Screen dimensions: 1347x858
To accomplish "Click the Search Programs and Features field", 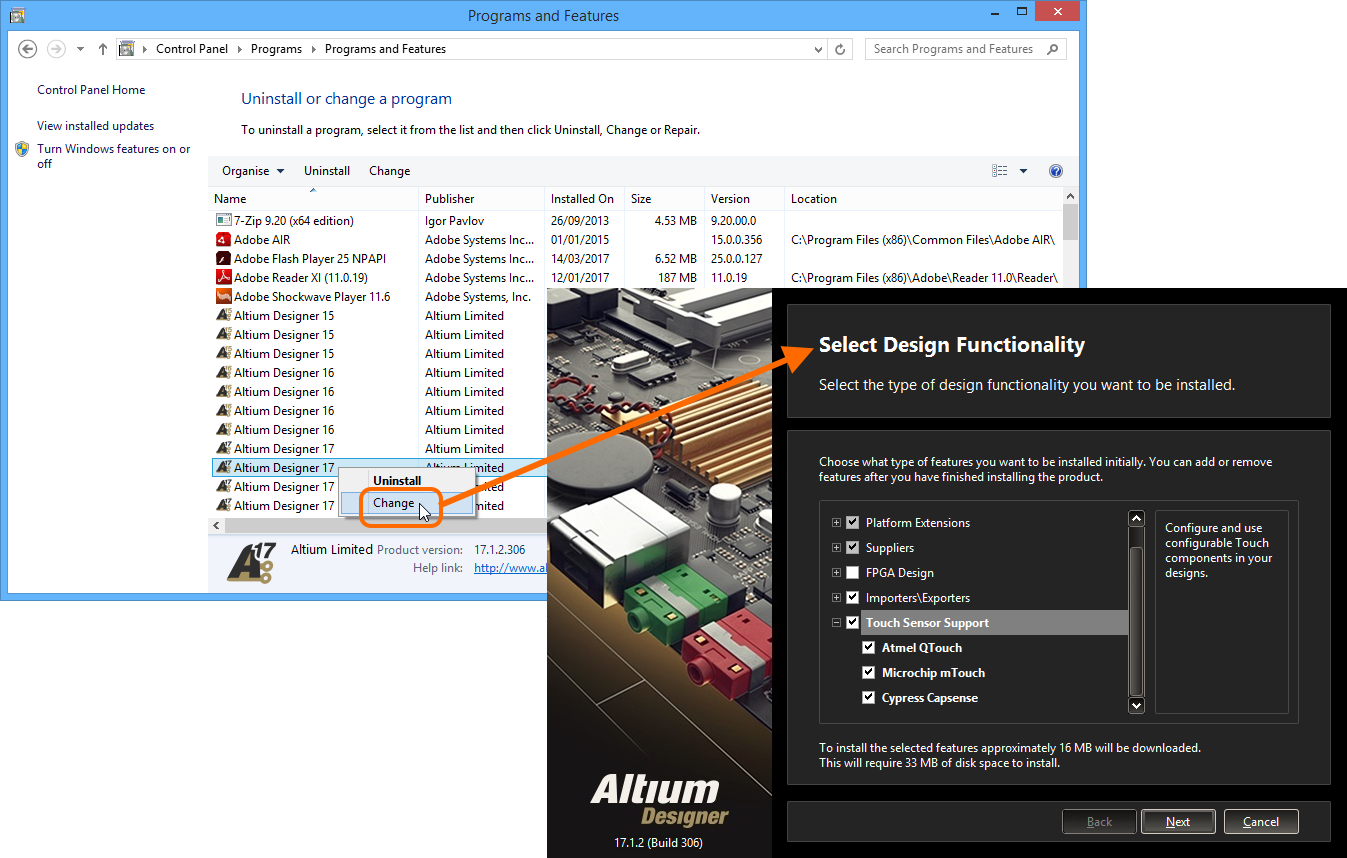I will pyautogui.click(x=954, y=49).
